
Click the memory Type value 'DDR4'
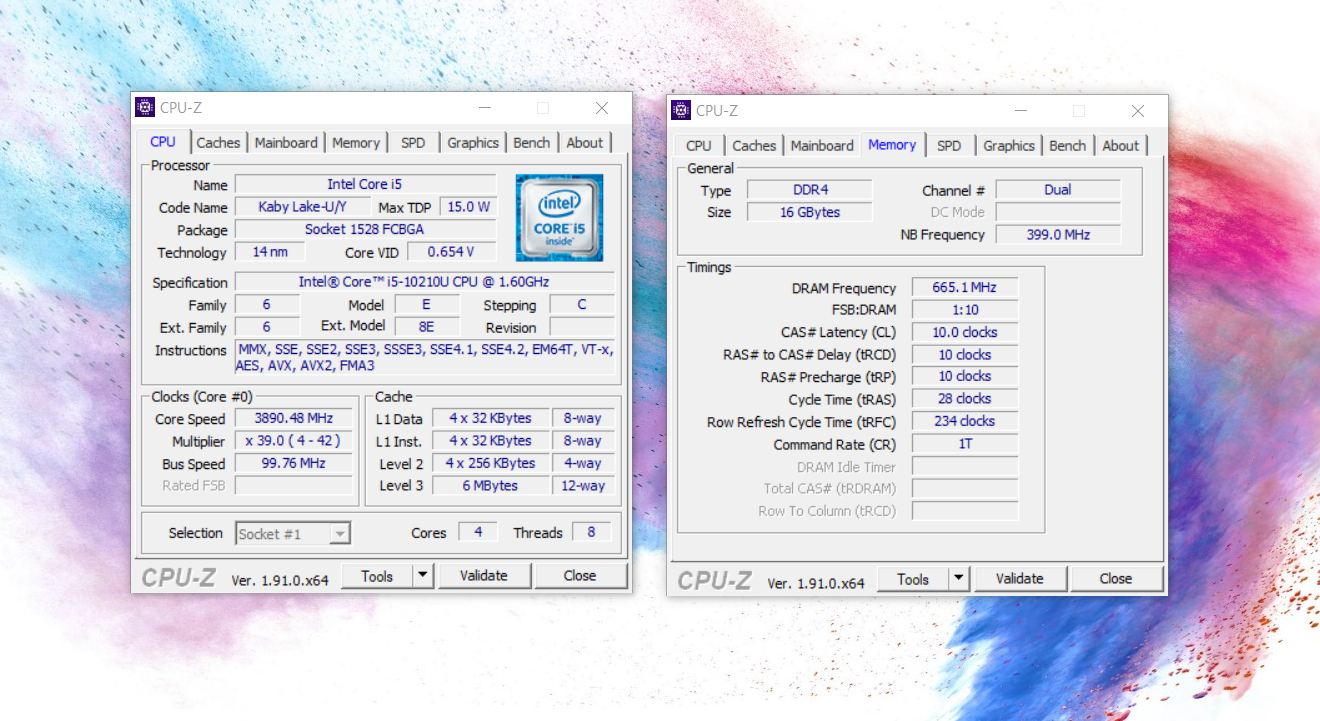point(810,190)
